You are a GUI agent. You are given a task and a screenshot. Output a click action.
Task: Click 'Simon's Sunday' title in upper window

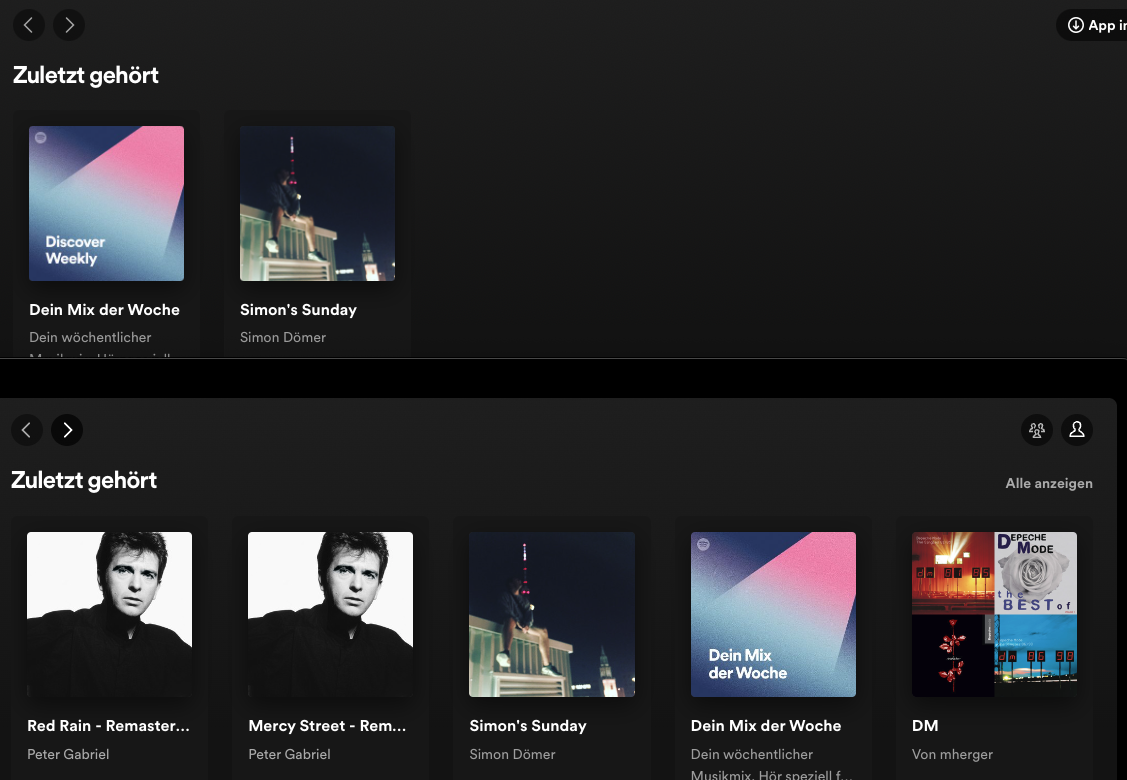(x=298, y=310)
